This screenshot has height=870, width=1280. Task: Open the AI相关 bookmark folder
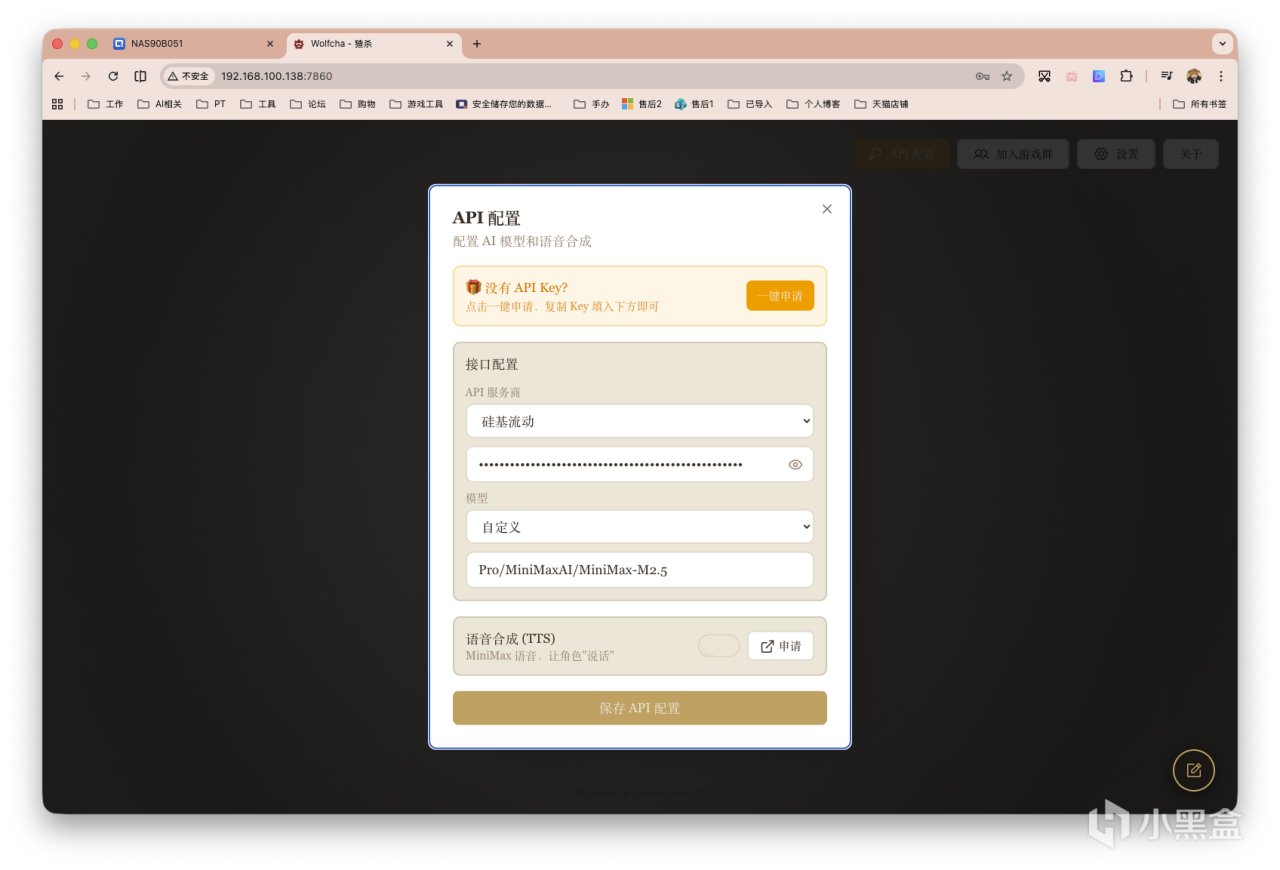pos(160,104)
